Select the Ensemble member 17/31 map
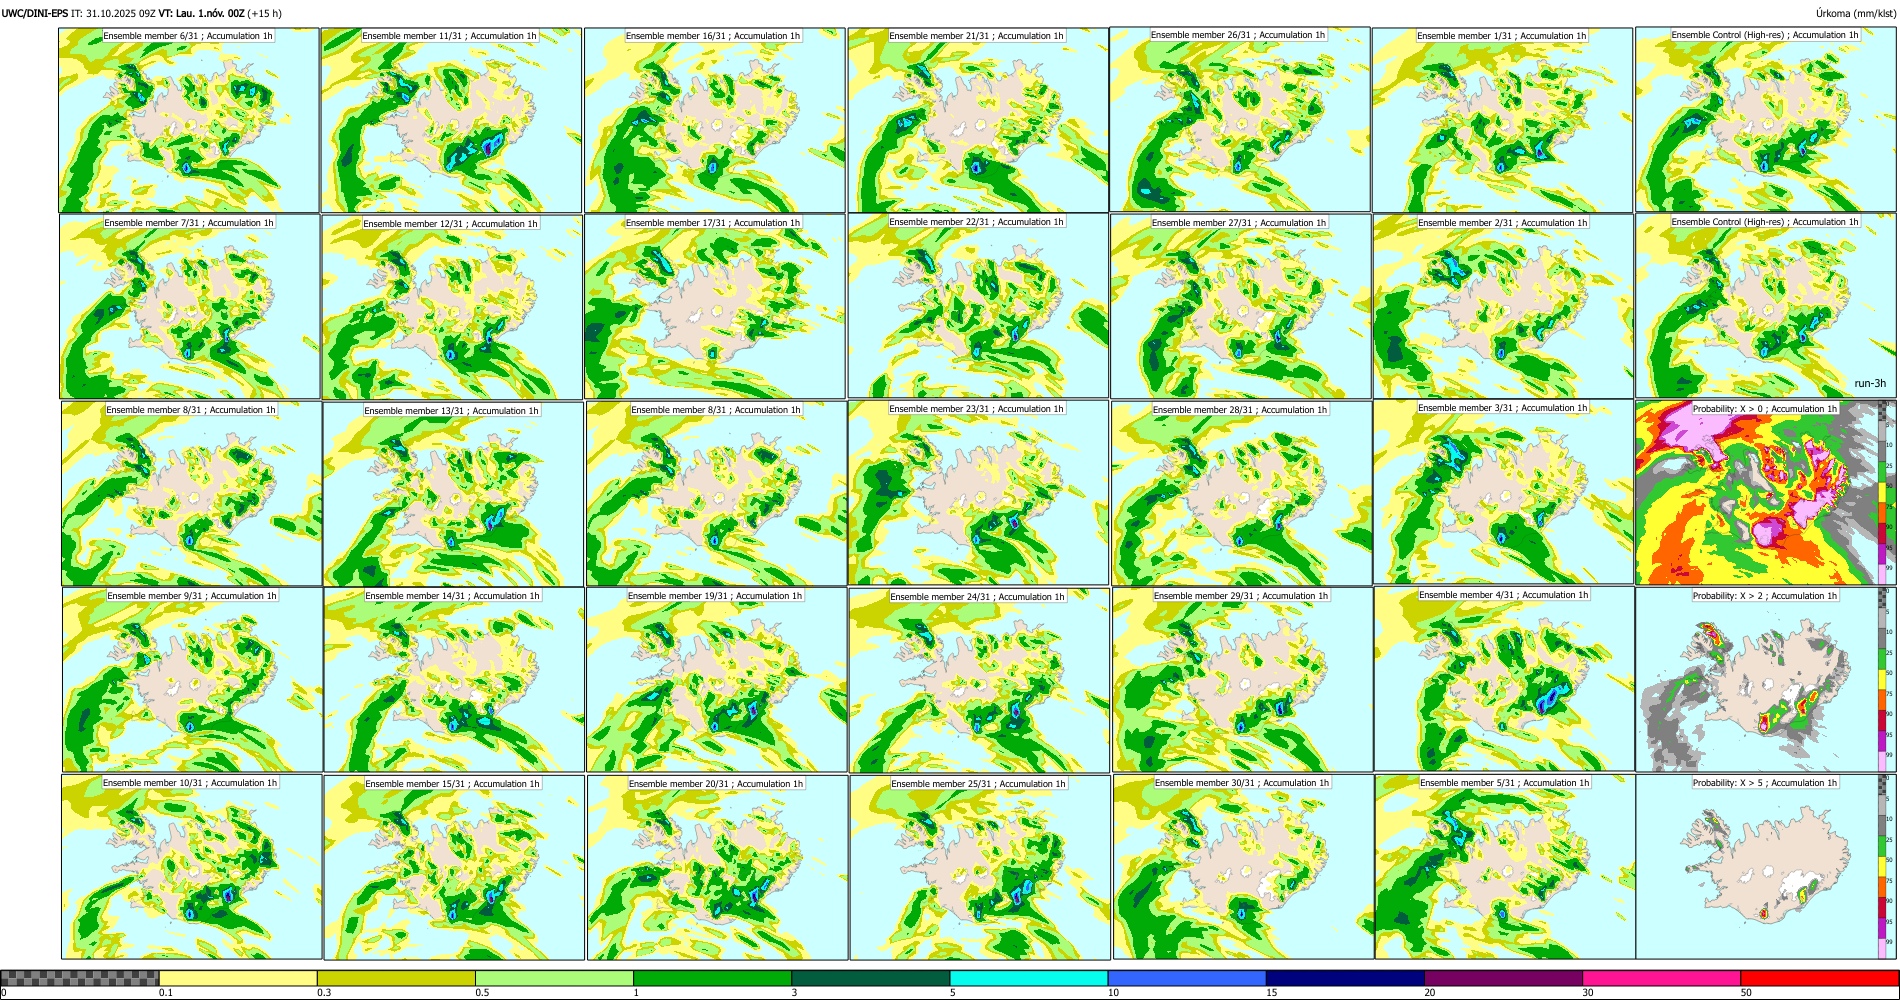The width and height of the screenshot is (1900, 1000). tap(715, 307)
